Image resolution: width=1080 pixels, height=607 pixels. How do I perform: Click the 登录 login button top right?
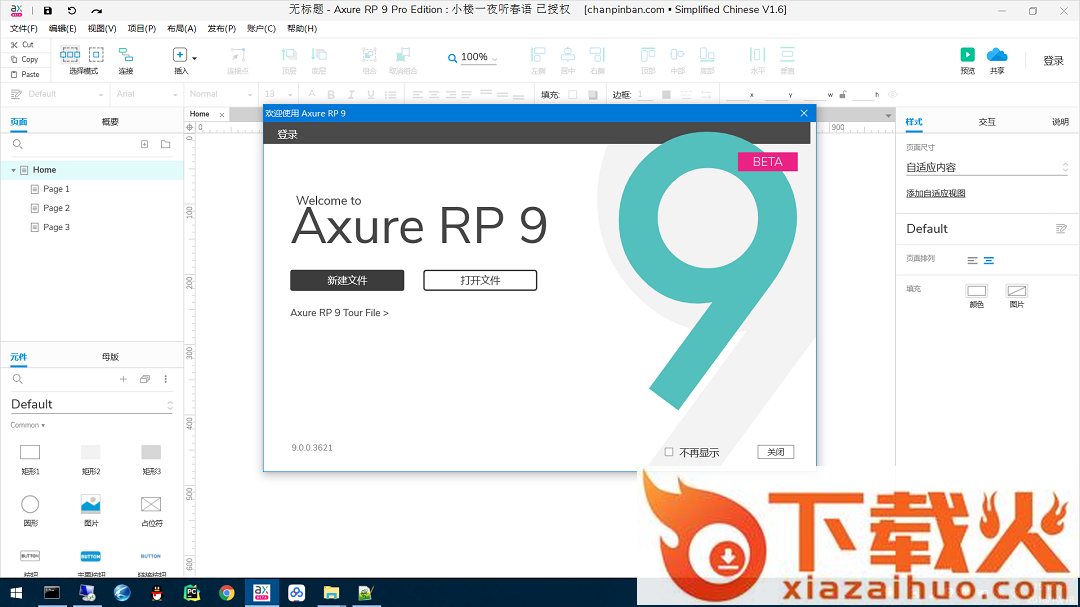click(1053, 61)
